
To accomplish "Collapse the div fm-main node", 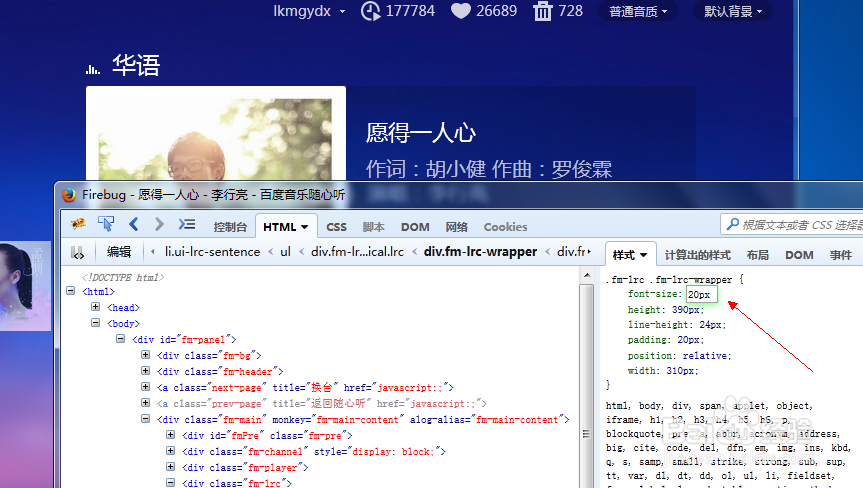I will [145, 418].
